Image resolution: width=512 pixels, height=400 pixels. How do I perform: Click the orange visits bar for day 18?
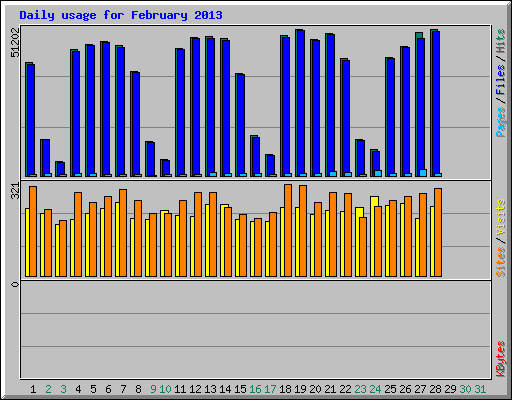coord(288,230)
